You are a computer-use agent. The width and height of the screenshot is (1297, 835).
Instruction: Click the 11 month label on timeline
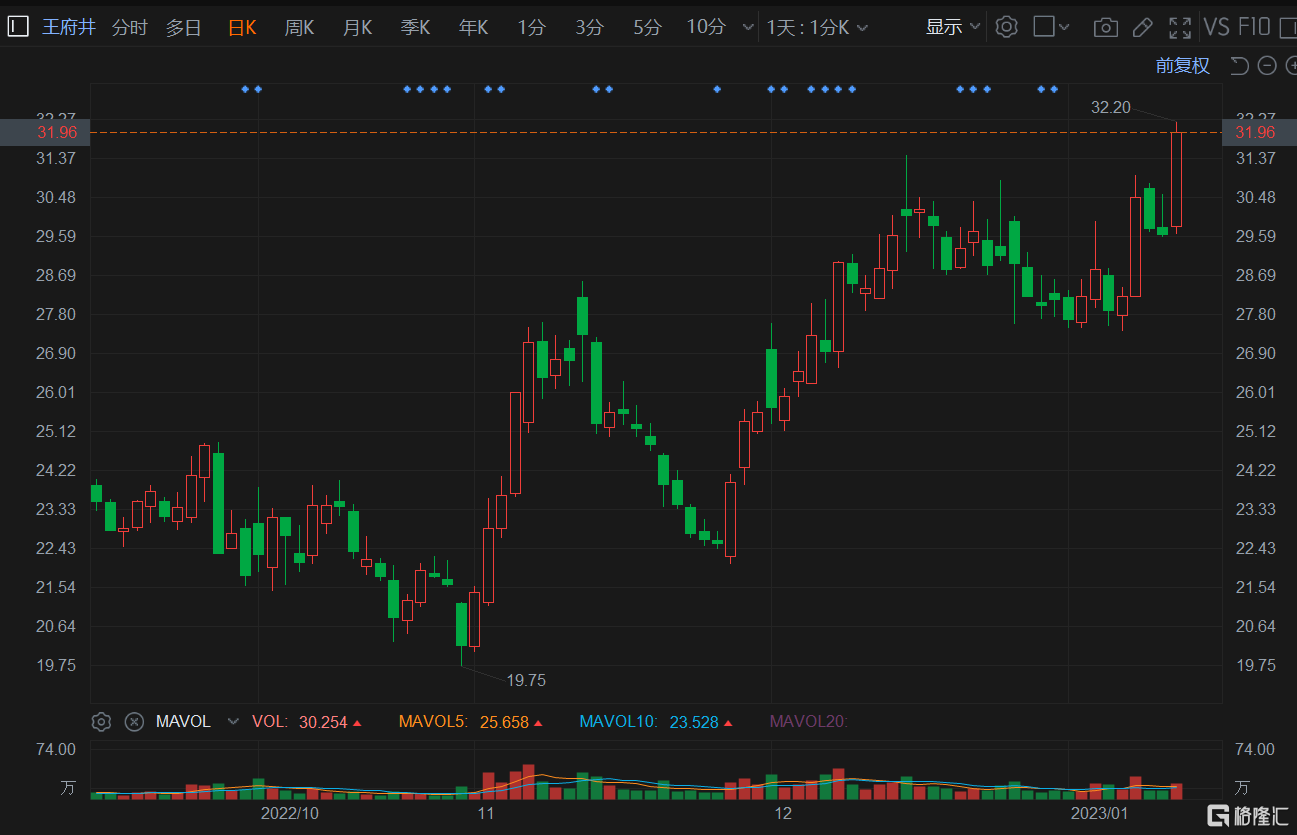point(486,813)
